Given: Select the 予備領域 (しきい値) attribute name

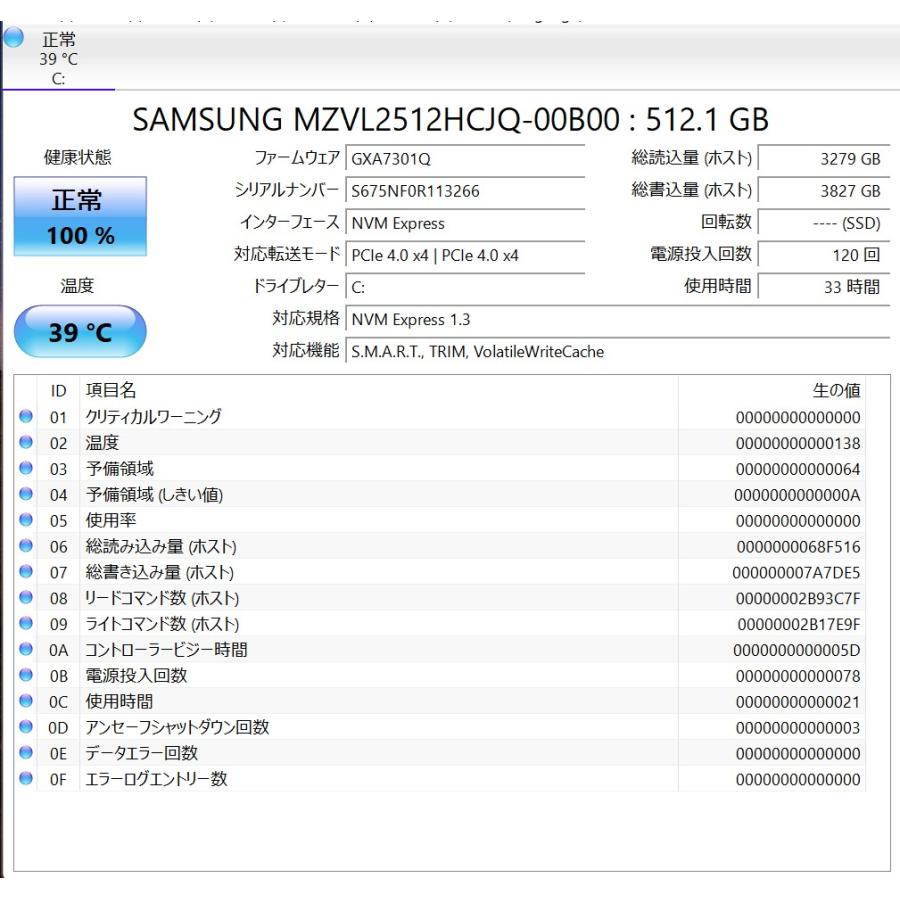Looking at the screenshot, I should pos(154,494).
